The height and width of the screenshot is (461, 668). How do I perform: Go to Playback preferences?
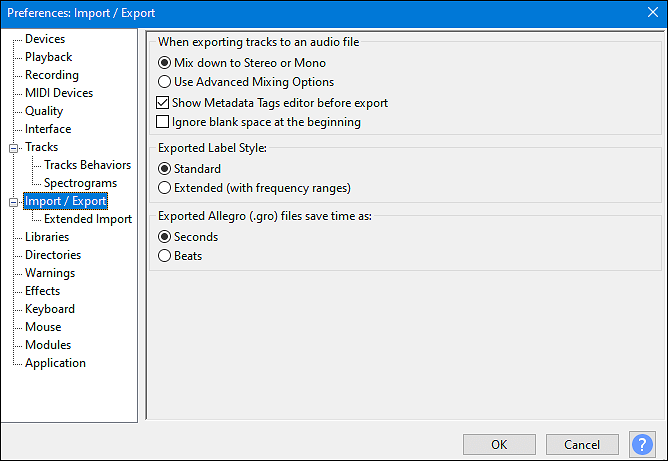[x=48, y=57]
